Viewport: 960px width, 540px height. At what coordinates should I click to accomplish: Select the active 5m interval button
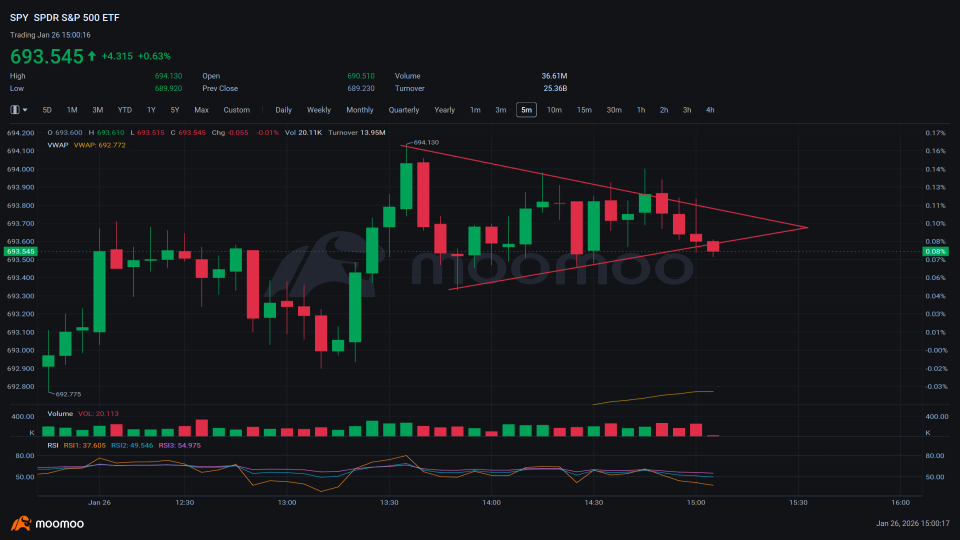[527, 110]
